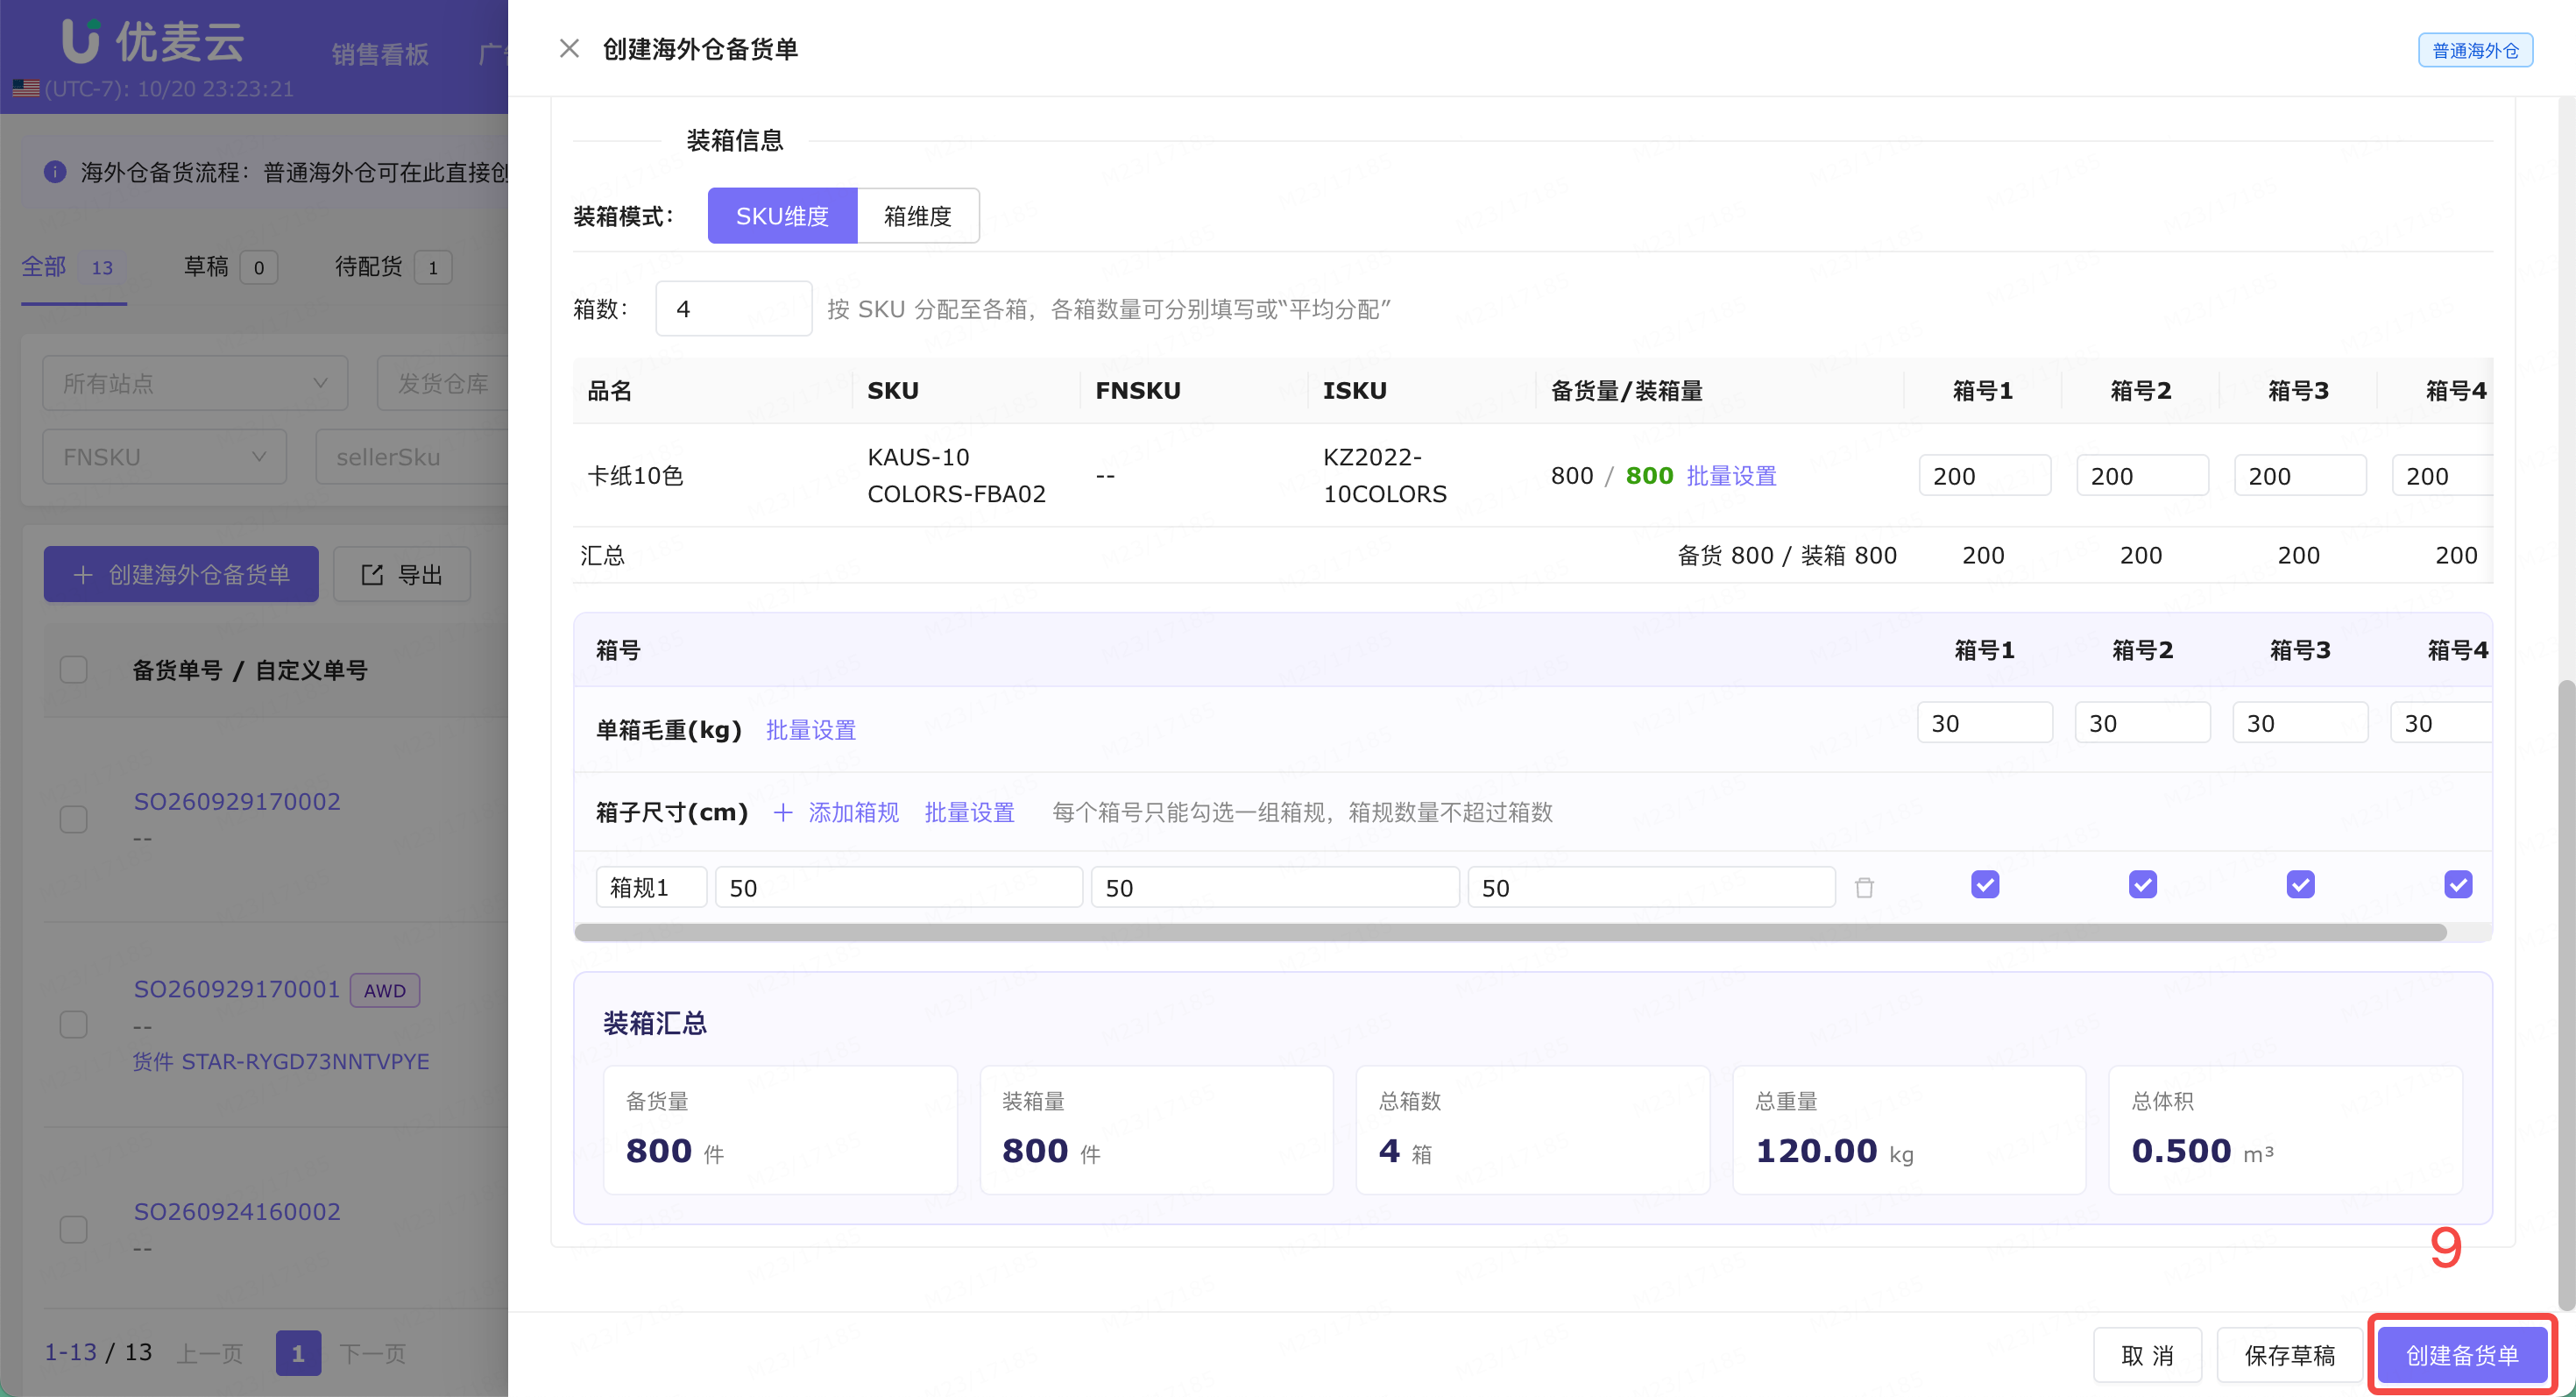Click 下一页 in pagination
Image resolution: width=2576 pixels, height=1397 pixels.
click(373, 1353)
